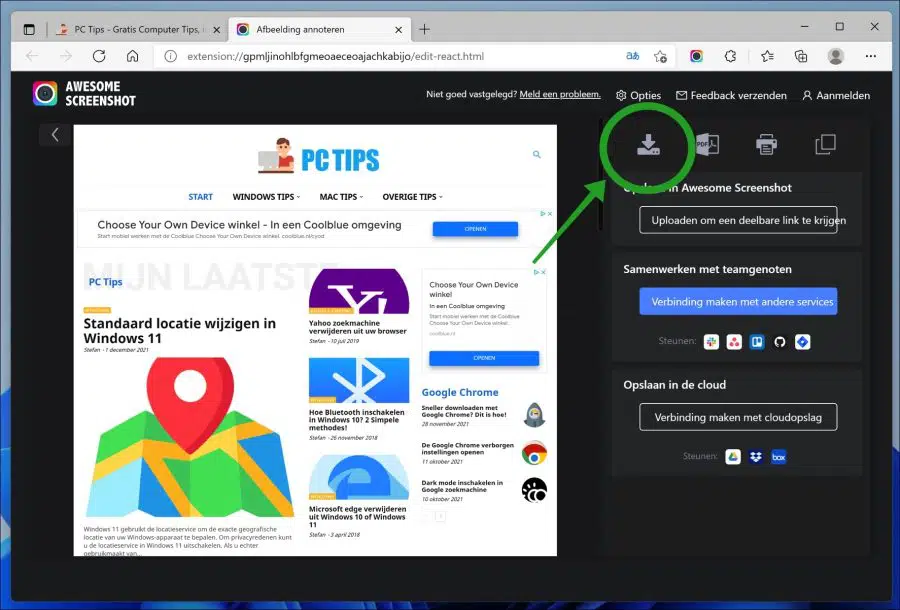Click Verbinding maken met andere services
Screen dimensions: 900x610
click(x=738, y=301)
